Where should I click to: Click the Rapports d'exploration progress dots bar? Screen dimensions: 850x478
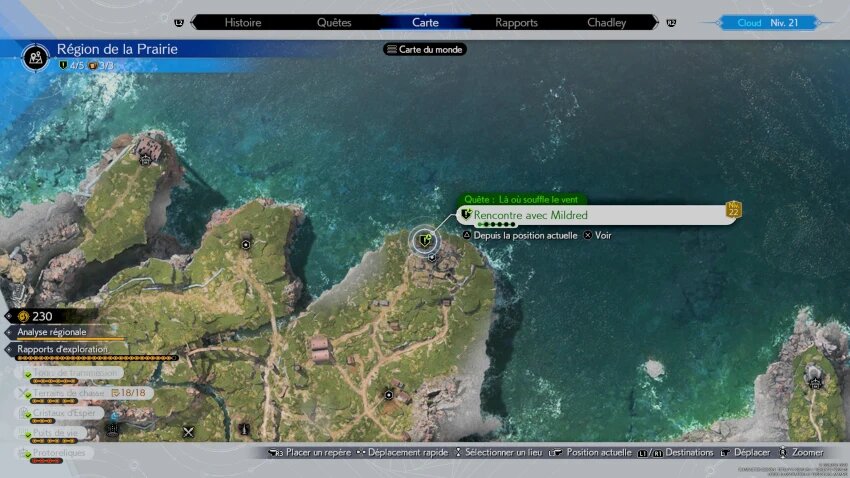coord(96,358)
